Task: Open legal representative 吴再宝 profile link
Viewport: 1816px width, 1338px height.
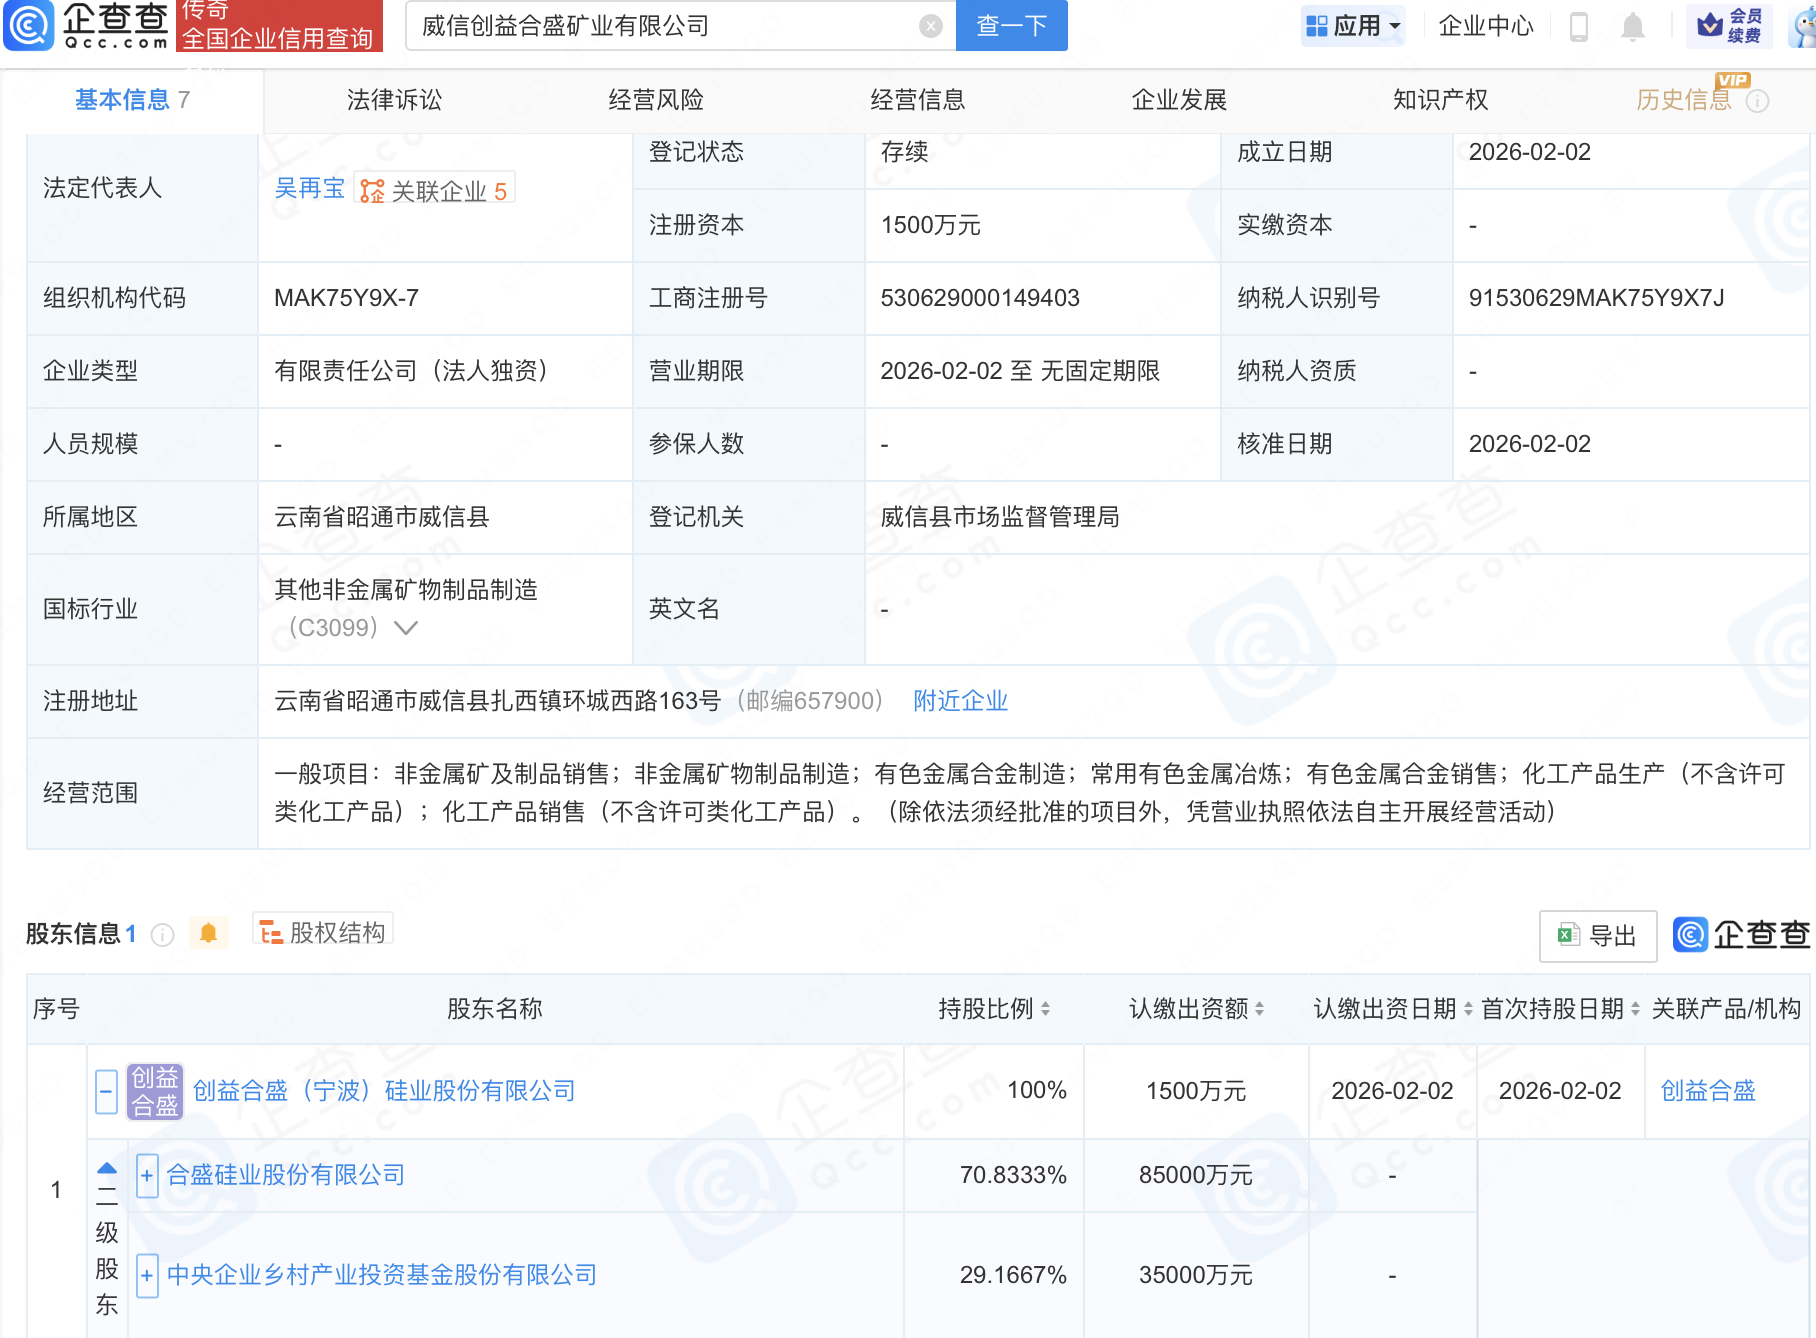Action: tap(309, 189)
